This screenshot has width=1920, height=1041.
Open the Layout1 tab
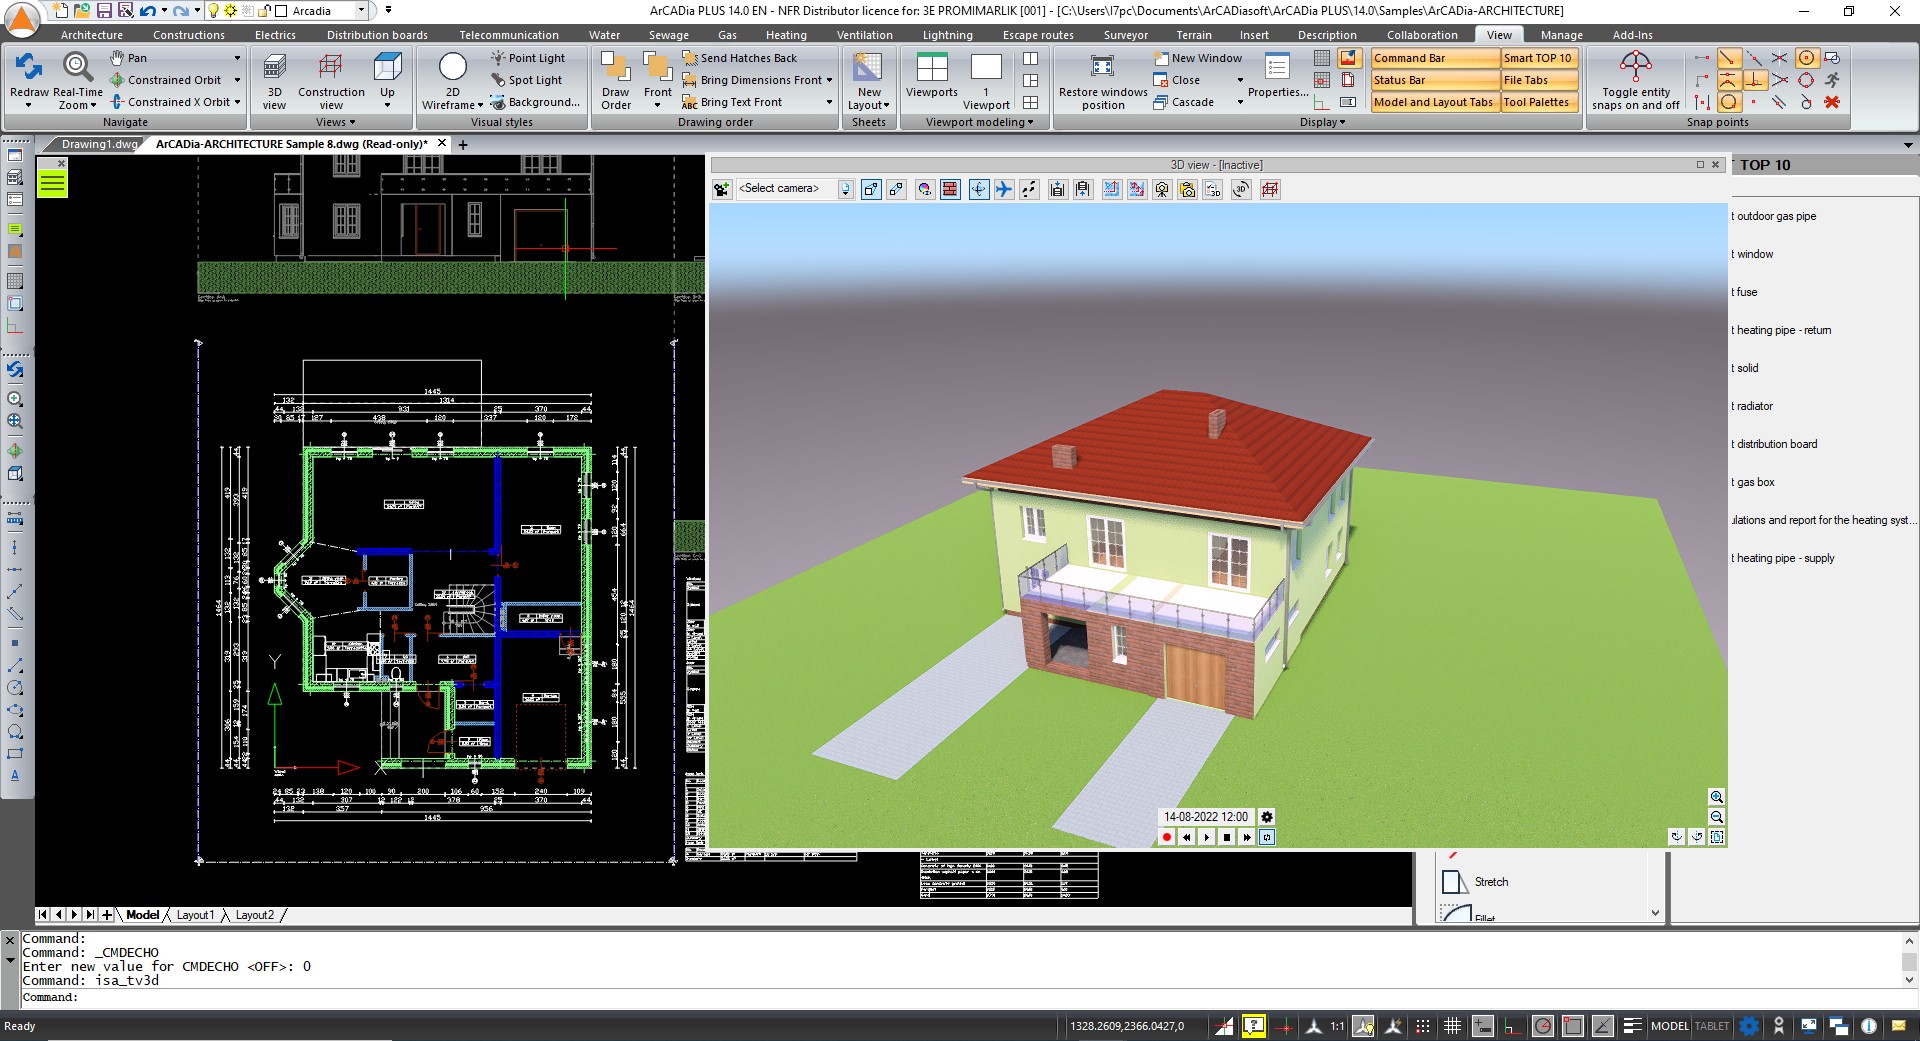click(197, 914)
